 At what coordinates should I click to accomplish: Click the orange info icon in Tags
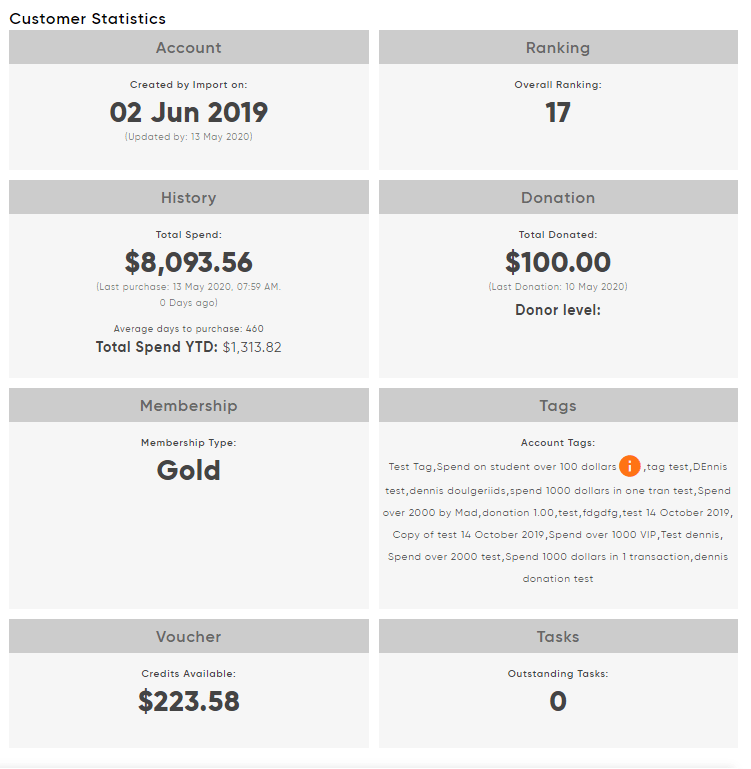point(630,466)
